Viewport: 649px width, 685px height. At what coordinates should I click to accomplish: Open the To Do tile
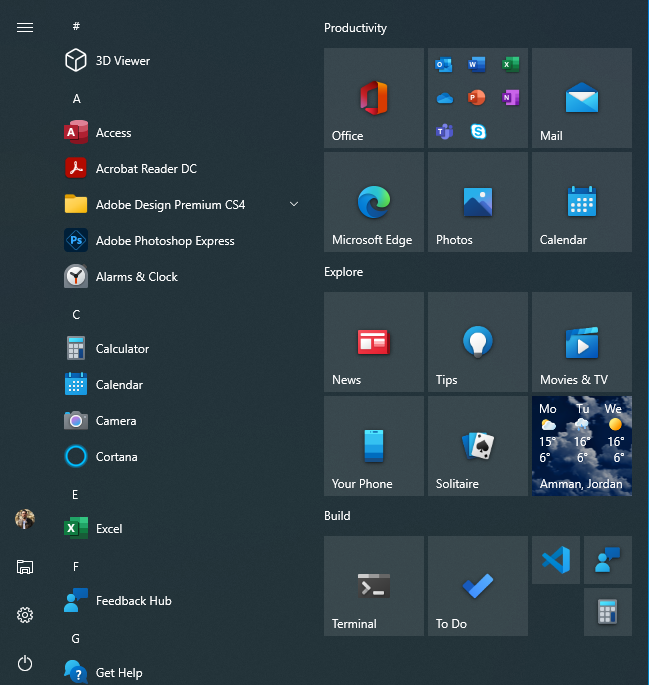[478, 586]
